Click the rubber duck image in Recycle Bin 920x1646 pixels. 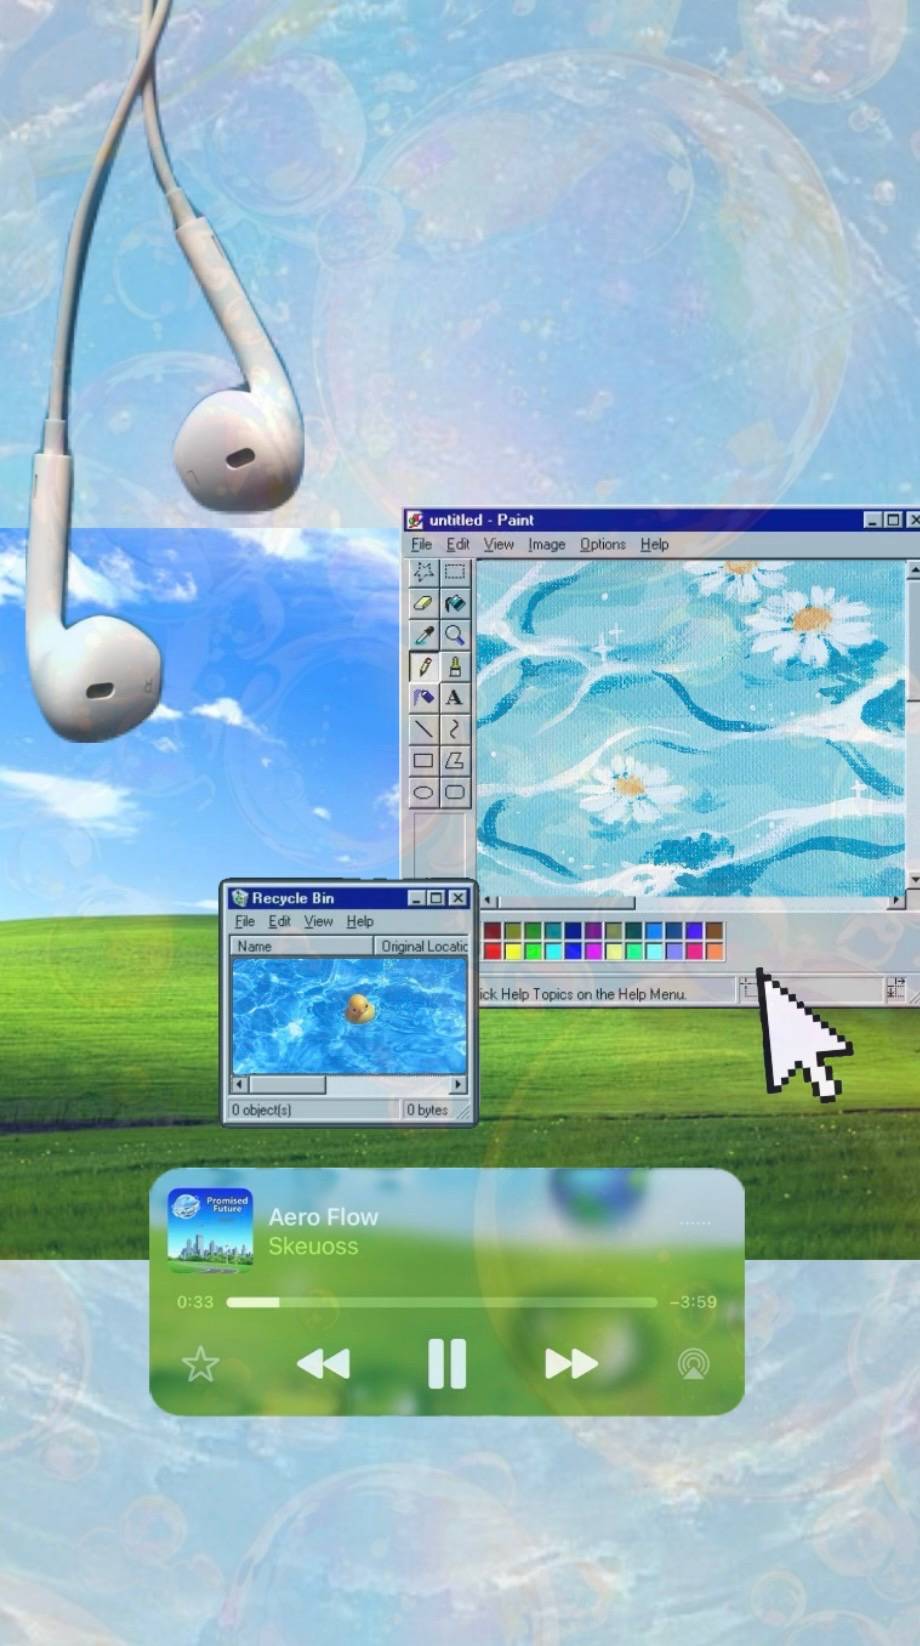359,1009
